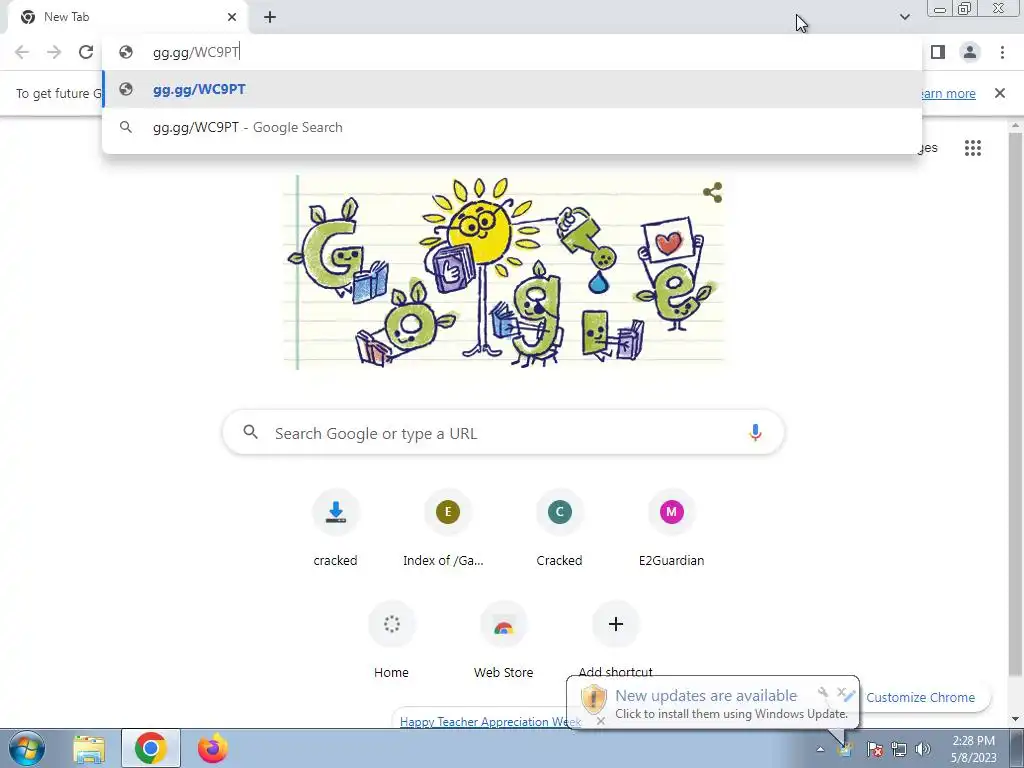1024x768 pixels.
Task: Open the Chrome three-dot menu
Action: [1002, 52]
